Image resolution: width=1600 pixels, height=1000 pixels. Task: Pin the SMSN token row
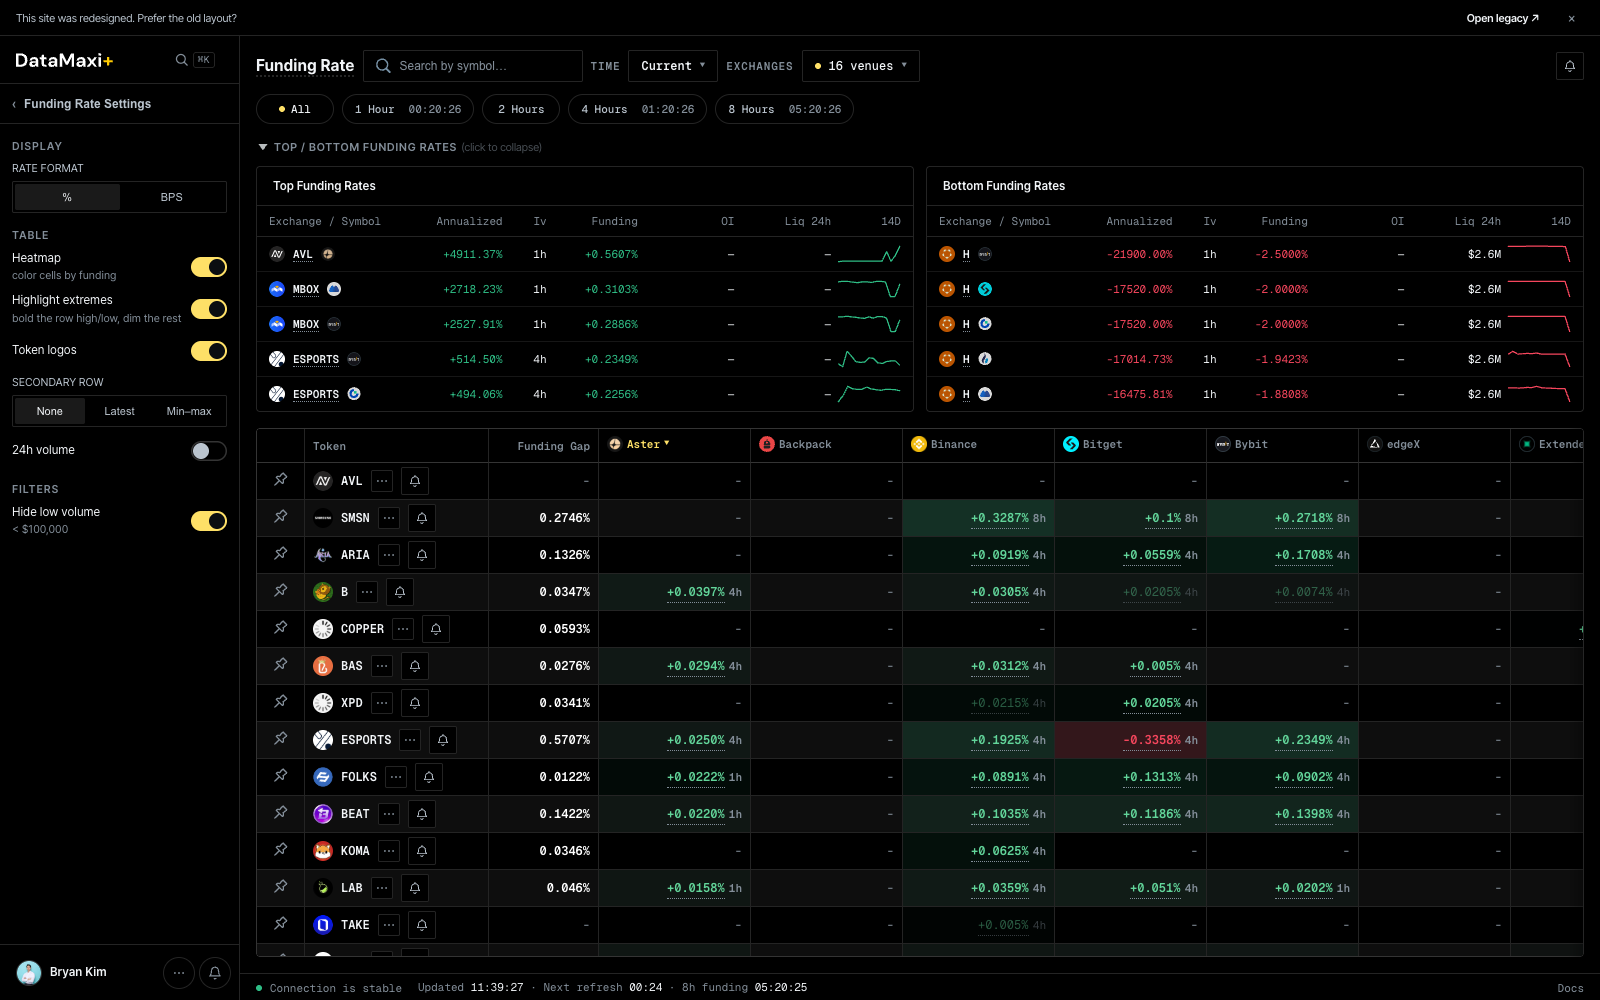[x=281, y=517]
